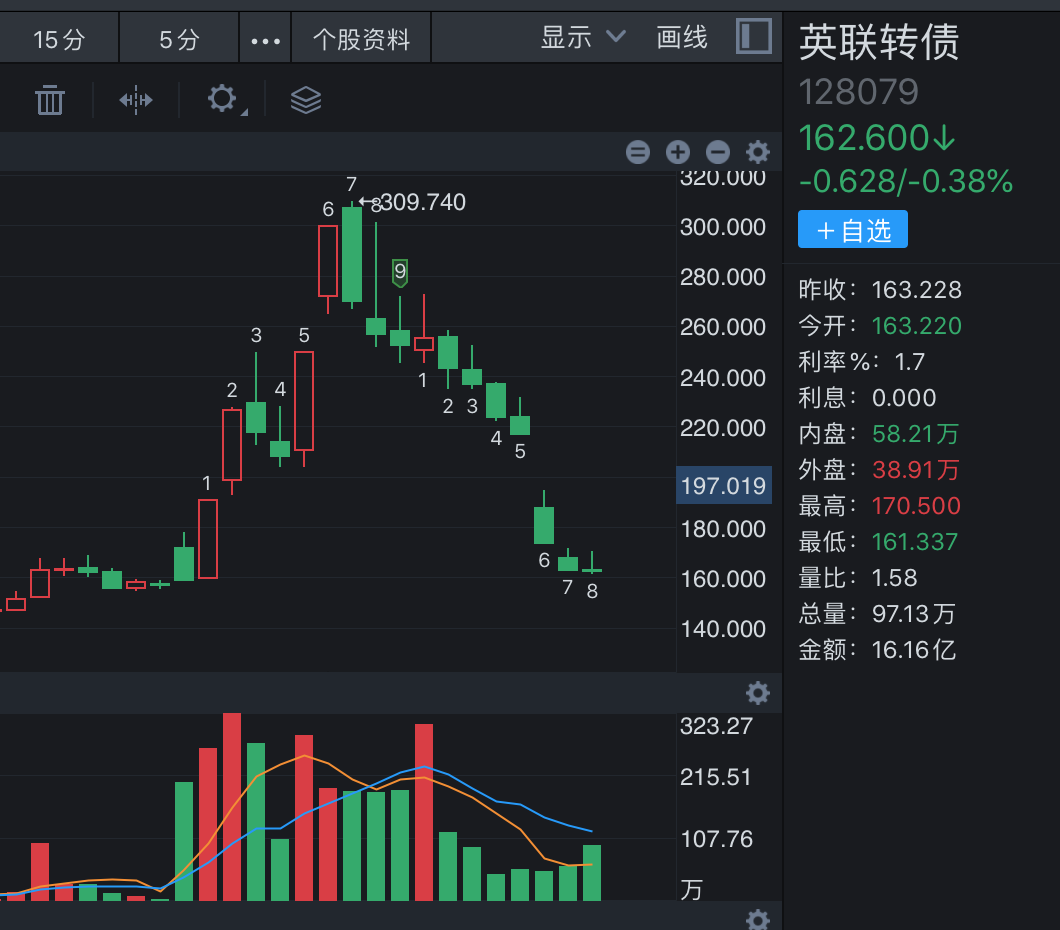Zoom in chart with plus icon
Viewport: 1060px width, 930px height.
(678, 152)
